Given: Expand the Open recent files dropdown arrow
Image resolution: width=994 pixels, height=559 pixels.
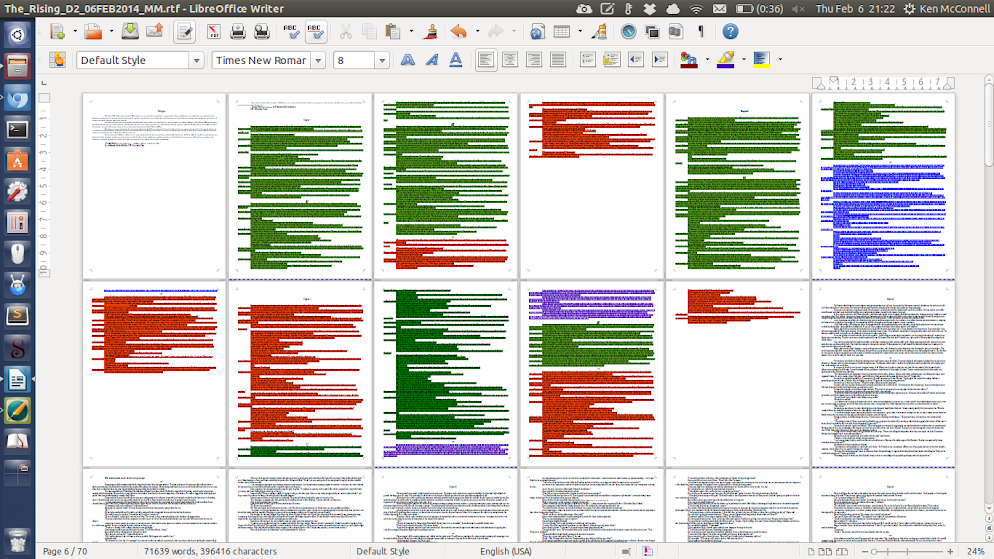Looking at the screenshot, I should pos(111,32).
